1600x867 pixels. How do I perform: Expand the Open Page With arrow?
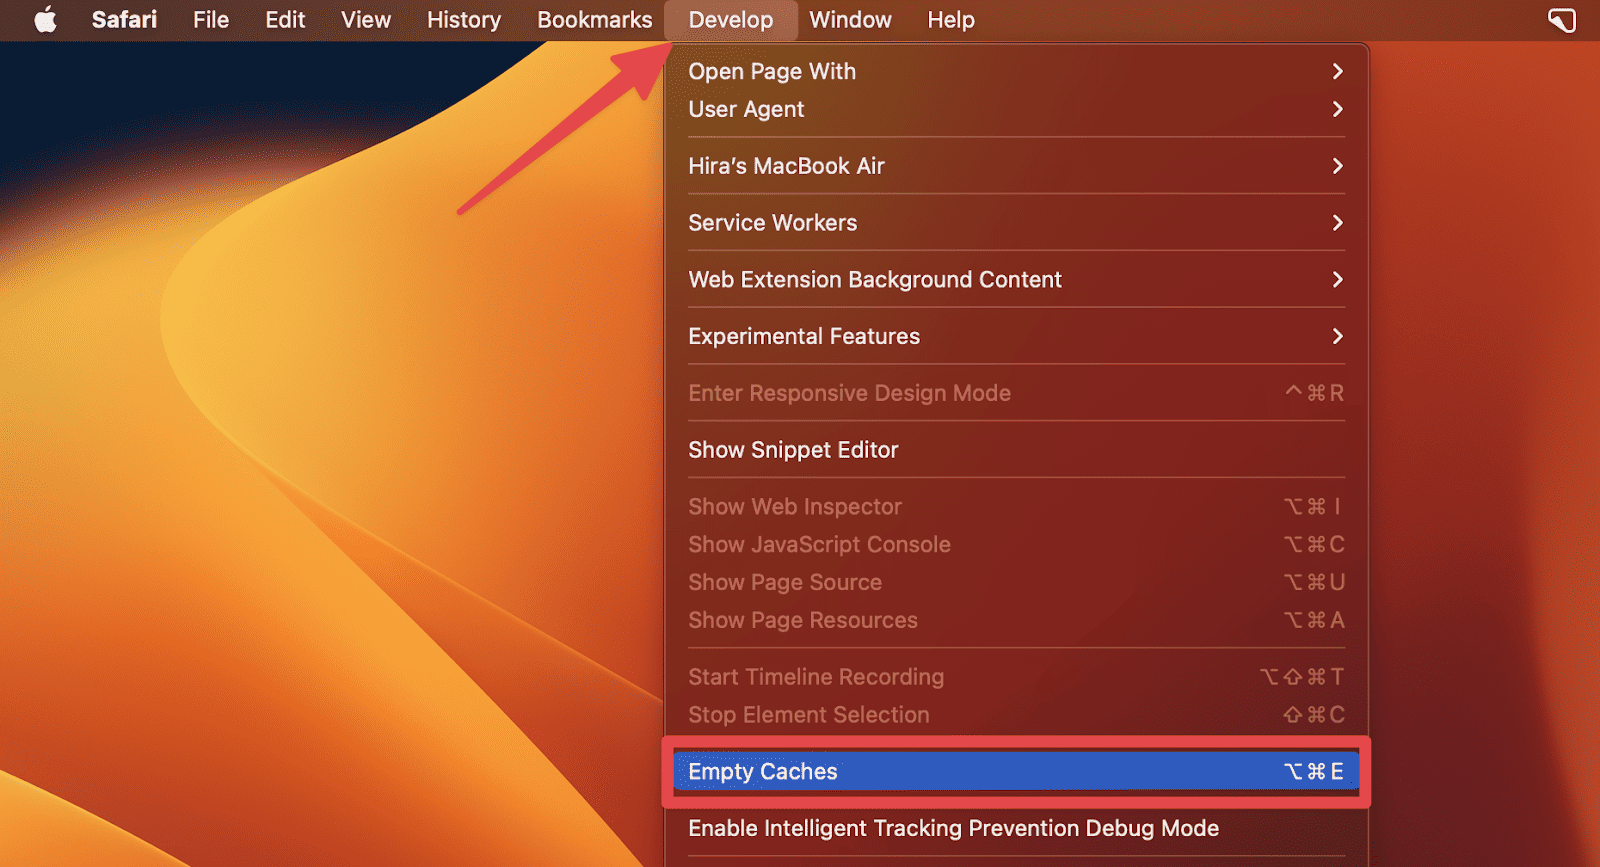[x=1337, y=71]
